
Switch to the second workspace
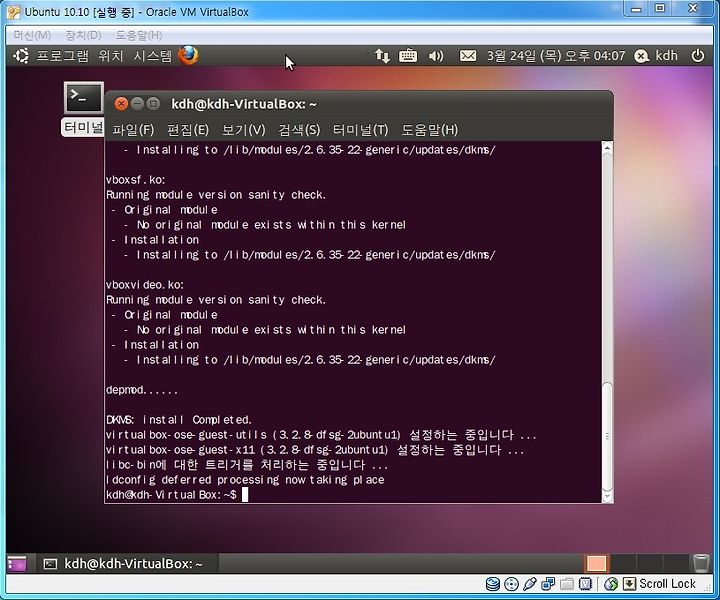(x=622, y=563)
